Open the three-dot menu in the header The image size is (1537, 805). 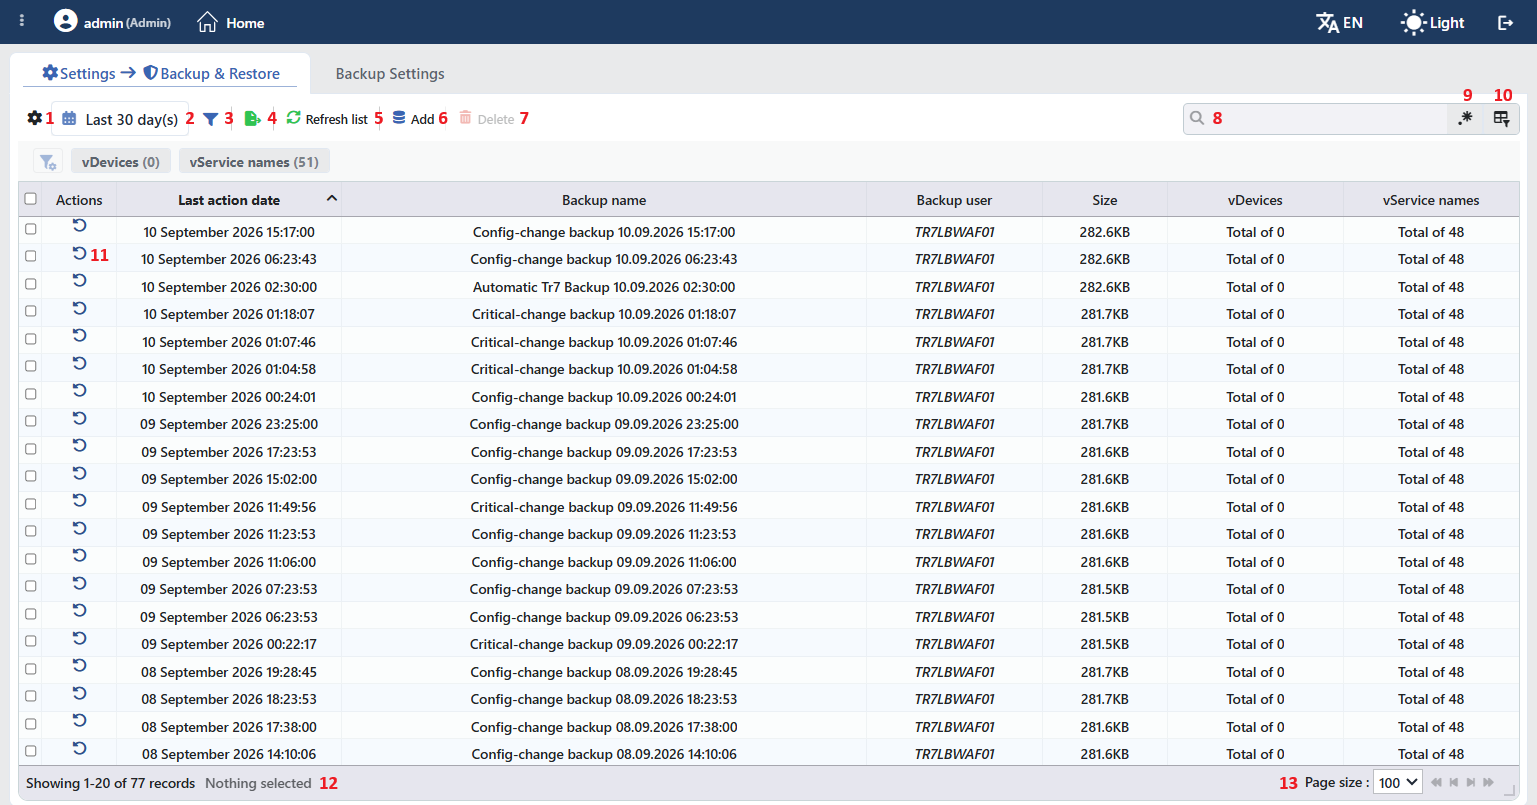[x=22, y=21]
